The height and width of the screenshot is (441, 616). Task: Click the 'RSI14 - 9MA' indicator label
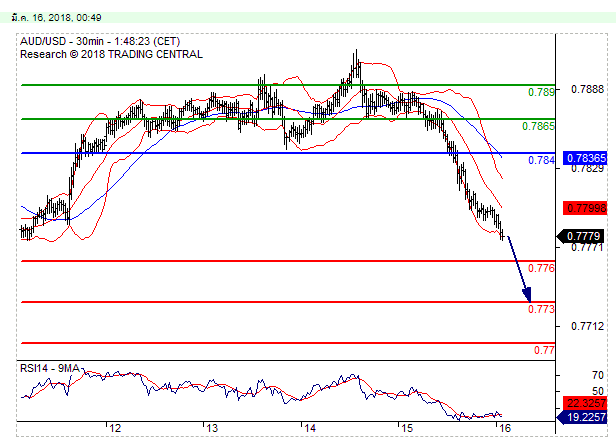pyautogui.click(x=50, y=368)
